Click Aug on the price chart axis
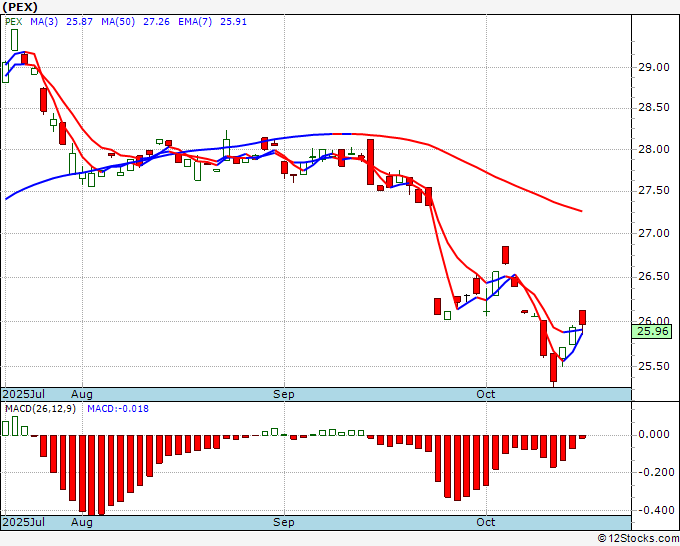The image size is (680, 546). coord(82,394)
